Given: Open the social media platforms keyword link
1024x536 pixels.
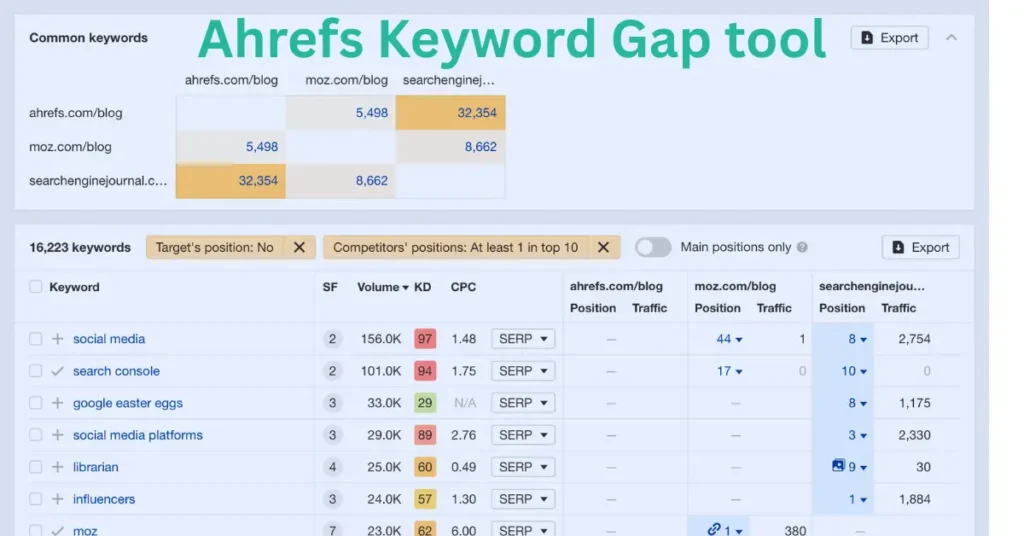Looking at the screenshot, I should (138, 435).
